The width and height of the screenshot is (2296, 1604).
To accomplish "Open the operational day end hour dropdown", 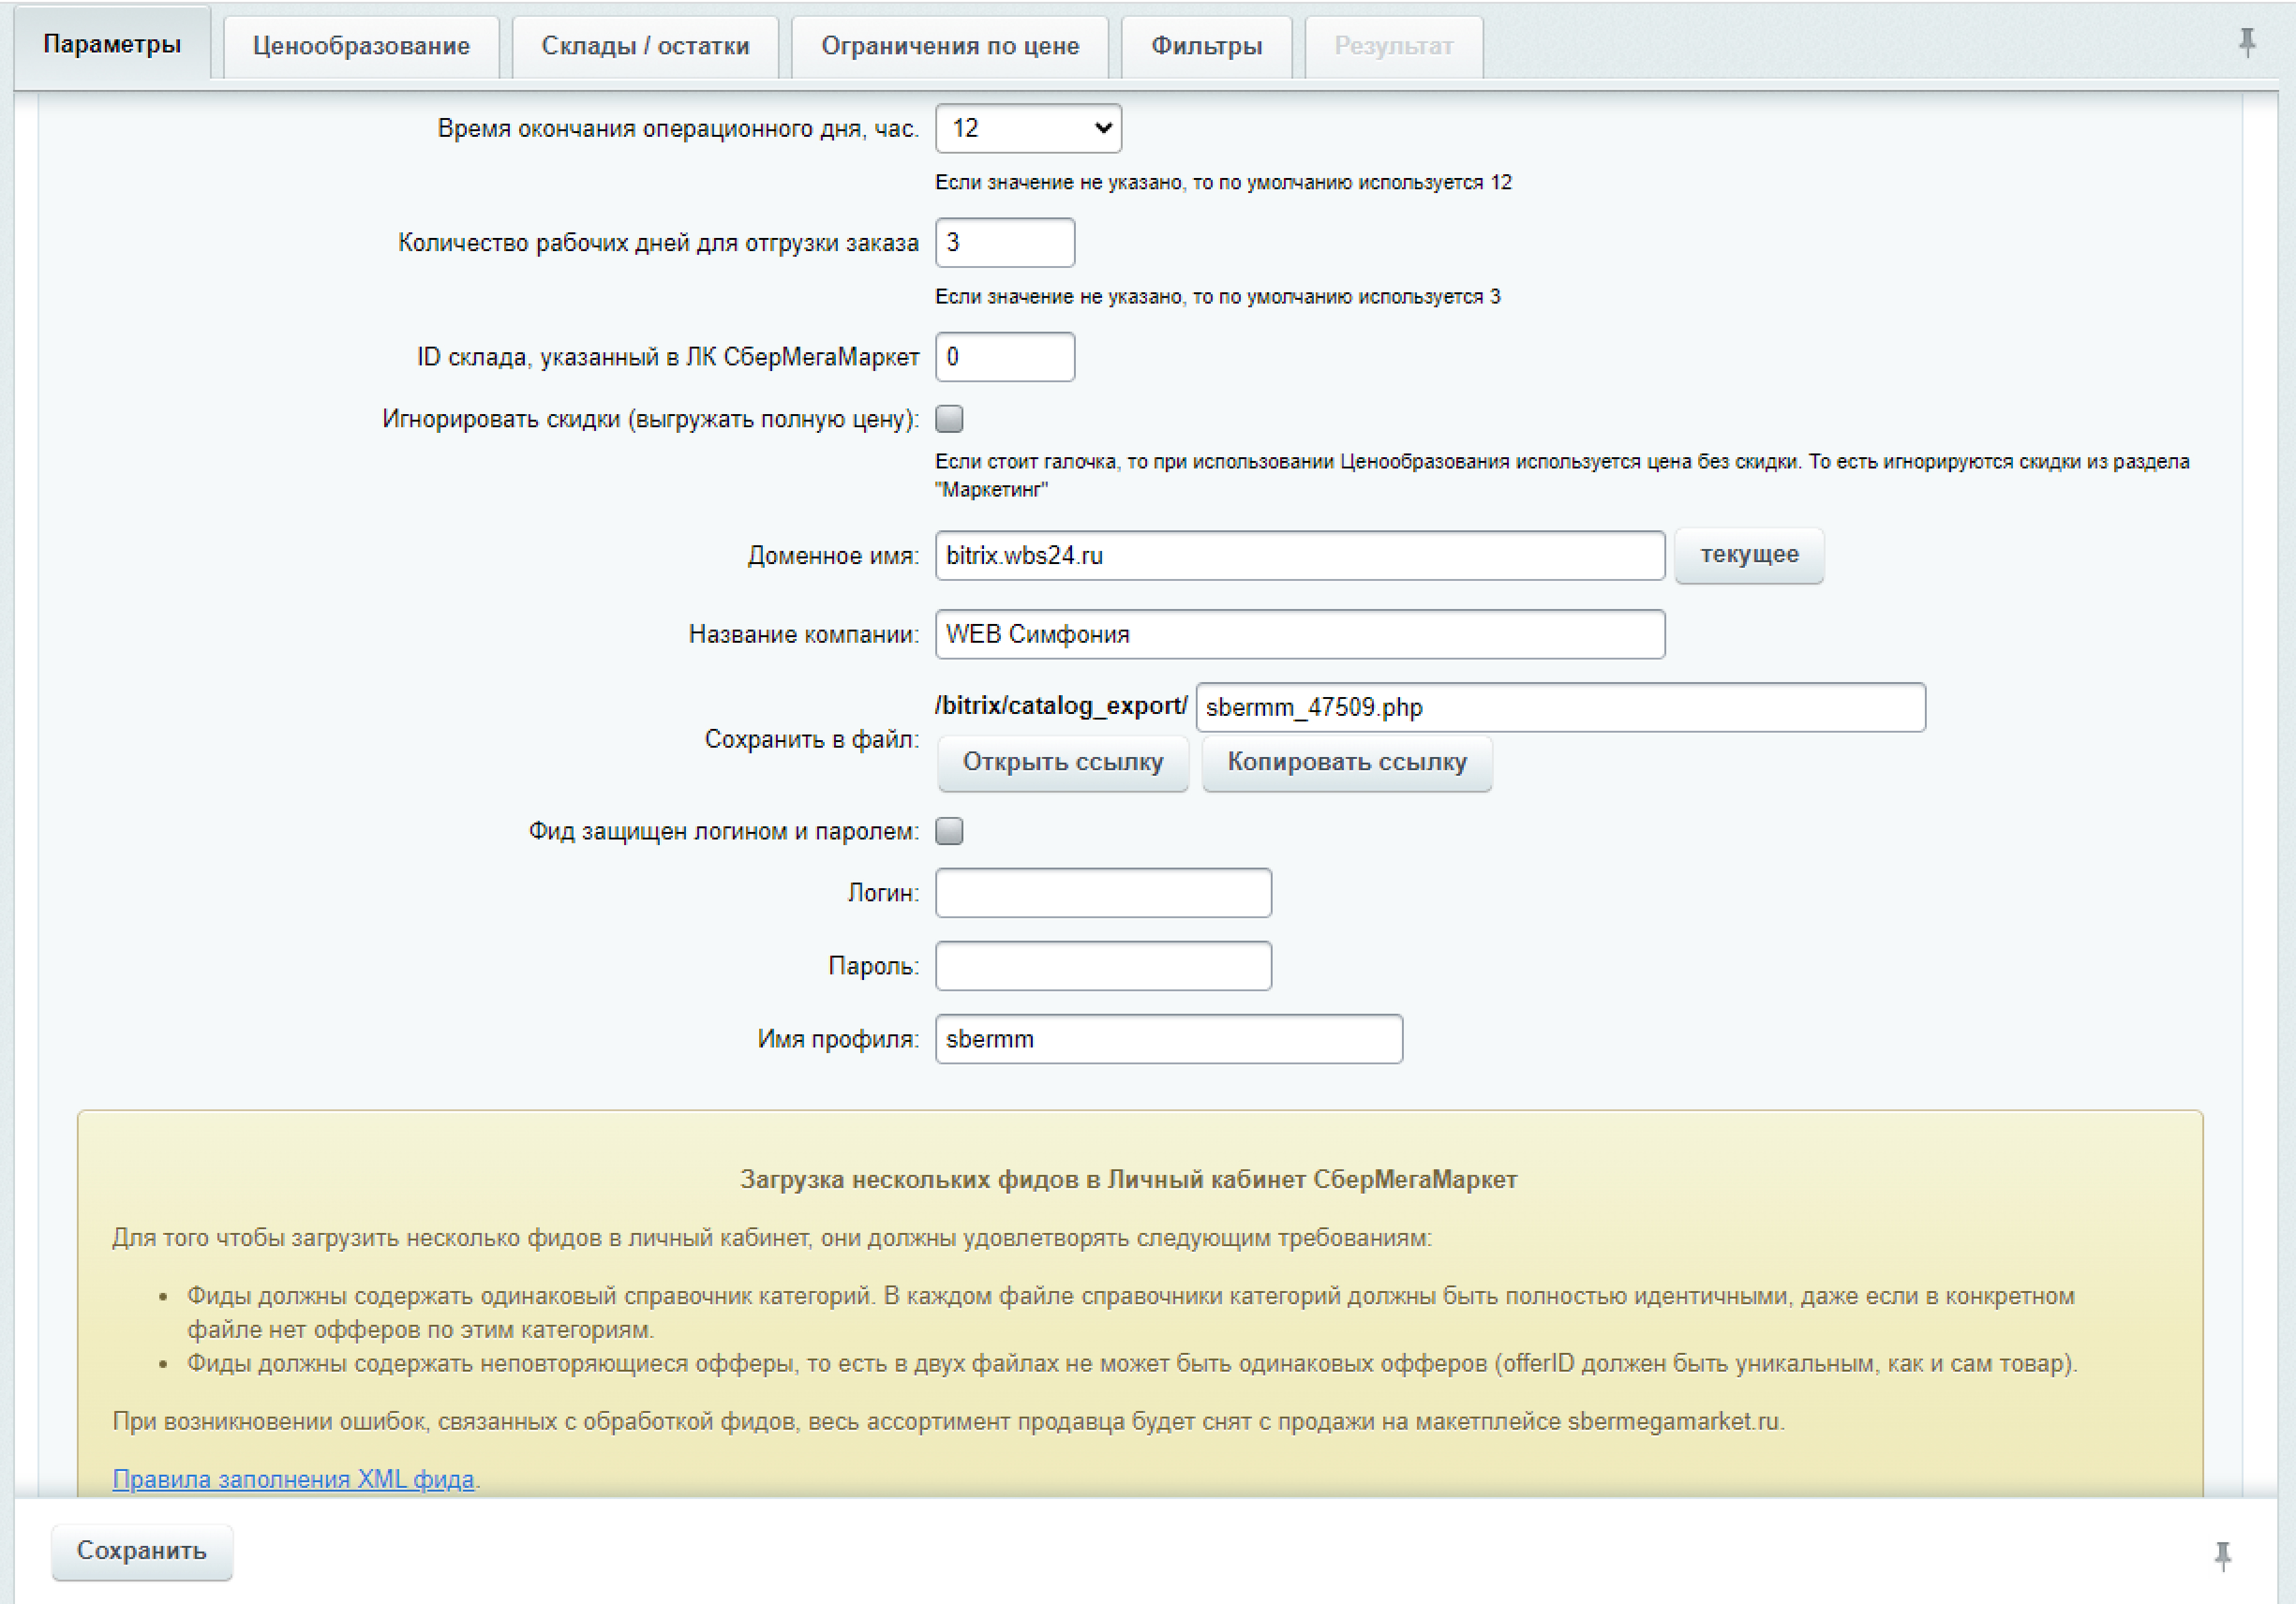I will pyautogui.click(x=1028, y=128).
